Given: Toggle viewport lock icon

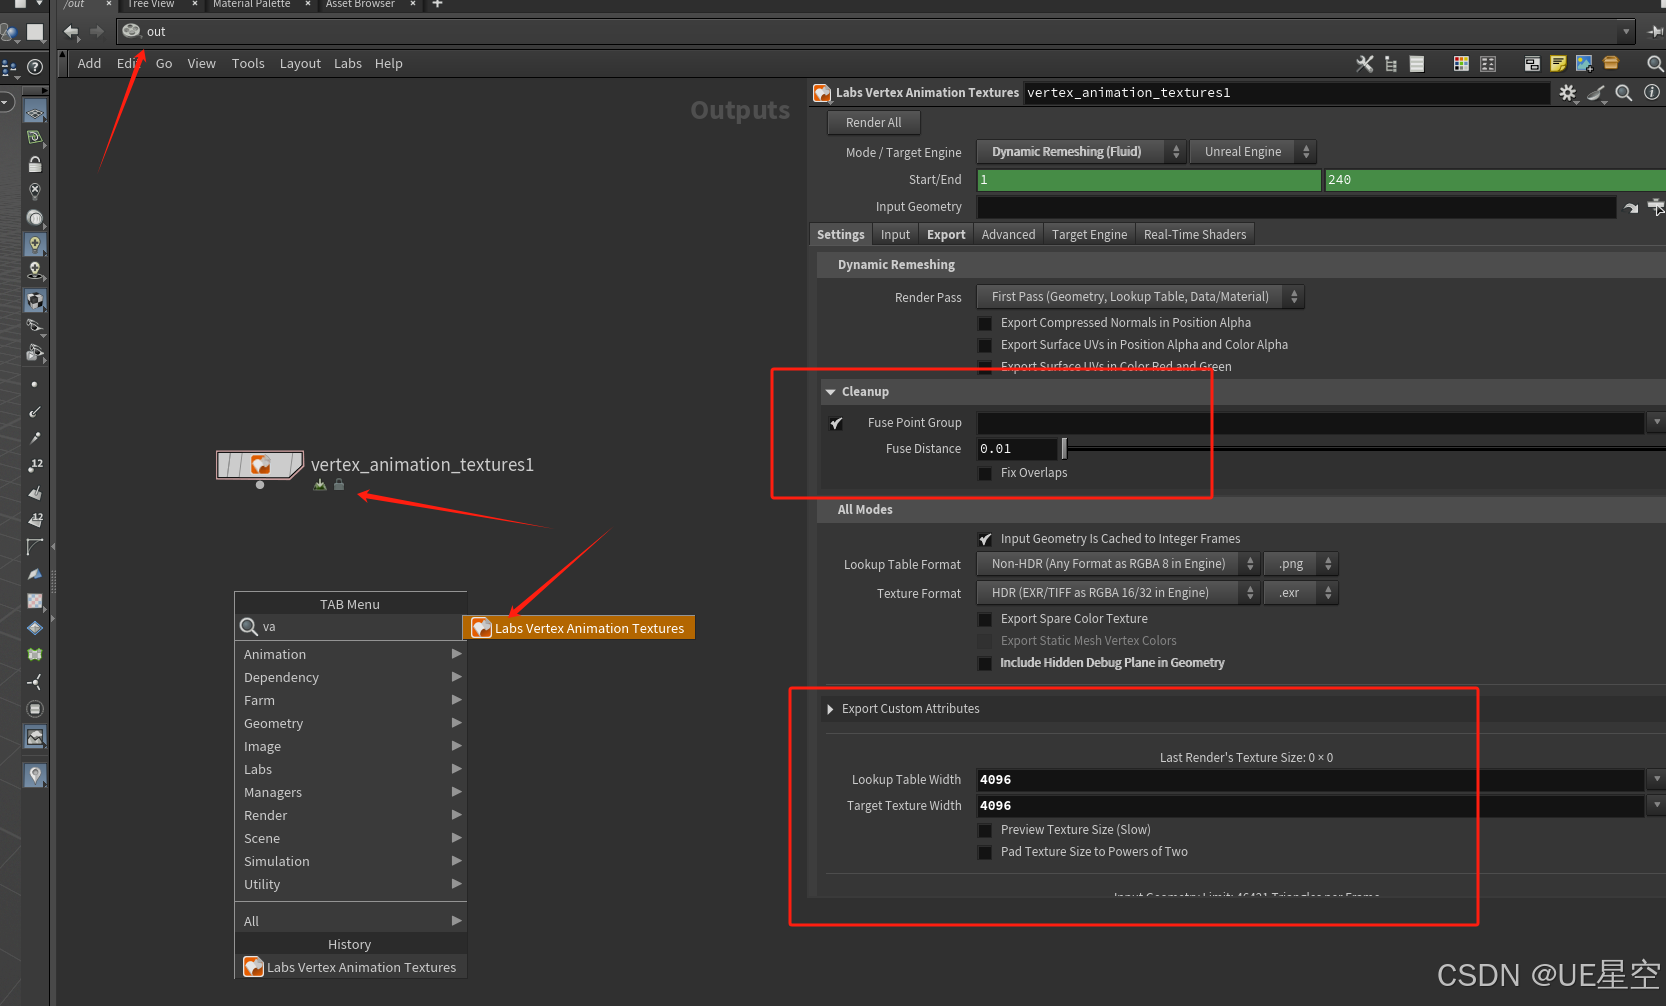Looking at the screenshot, I should pos(35,164).
